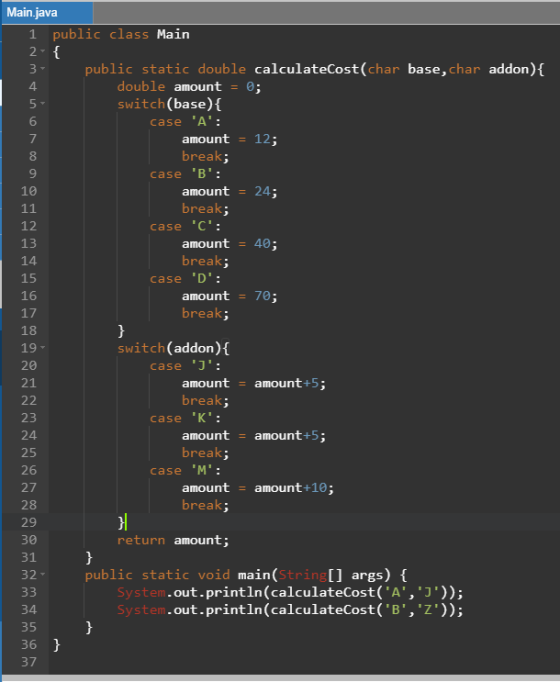Click the case 'J': label
Viewport: 560px width, 682px height.
185,365
